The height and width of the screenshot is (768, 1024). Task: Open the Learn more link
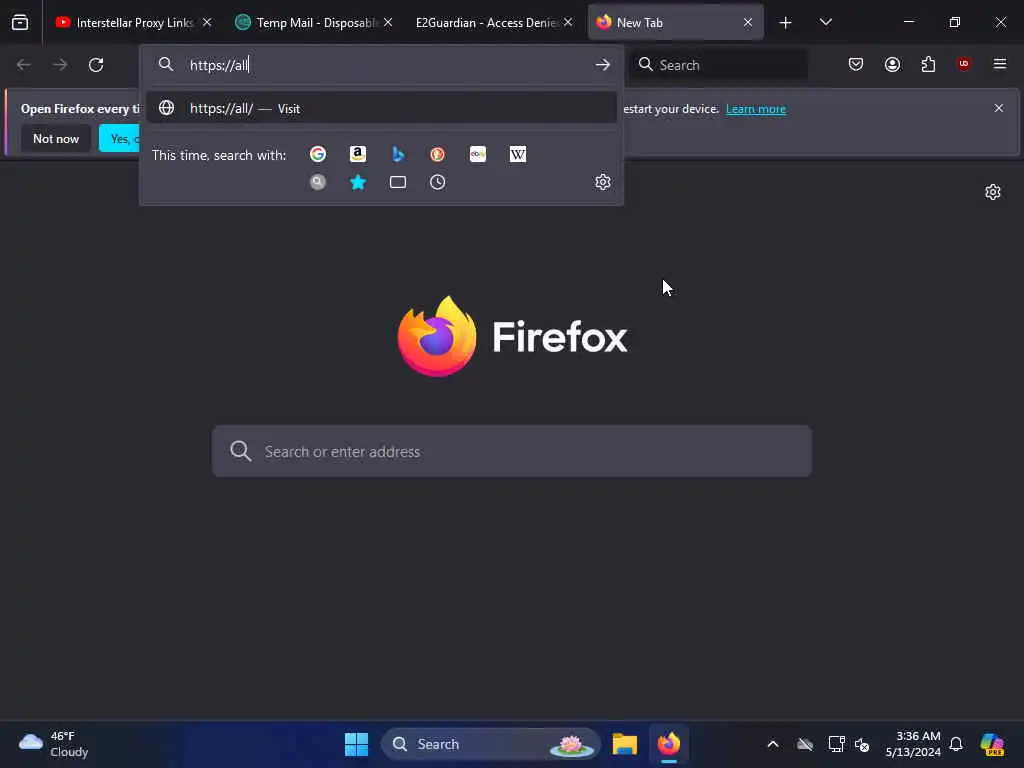click(756, 109)
